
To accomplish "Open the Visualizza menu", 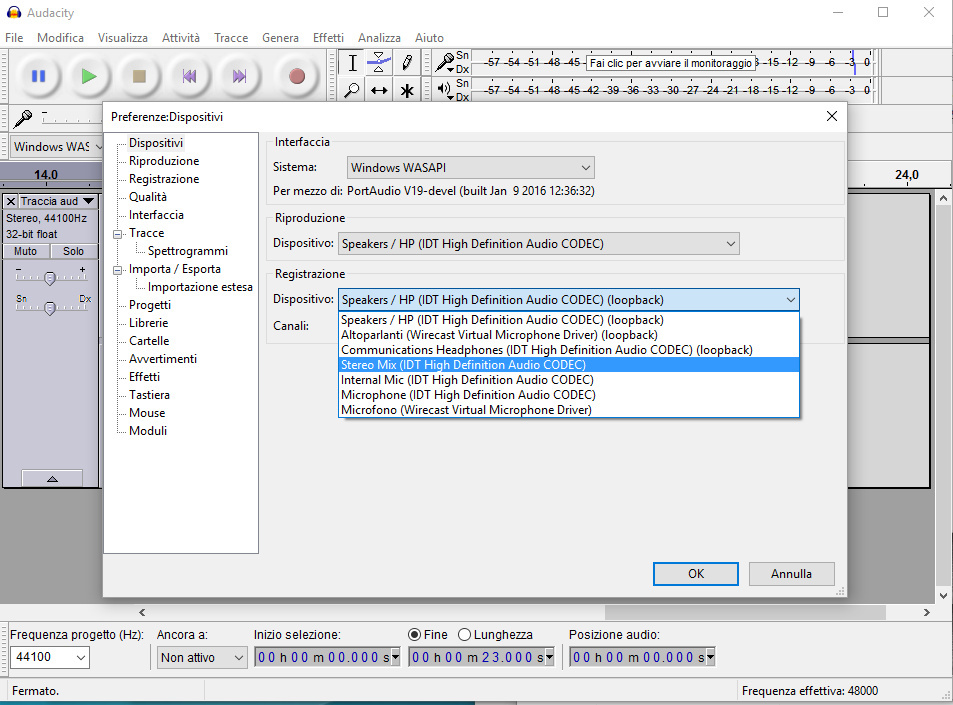I will click(x=123, y=38).
